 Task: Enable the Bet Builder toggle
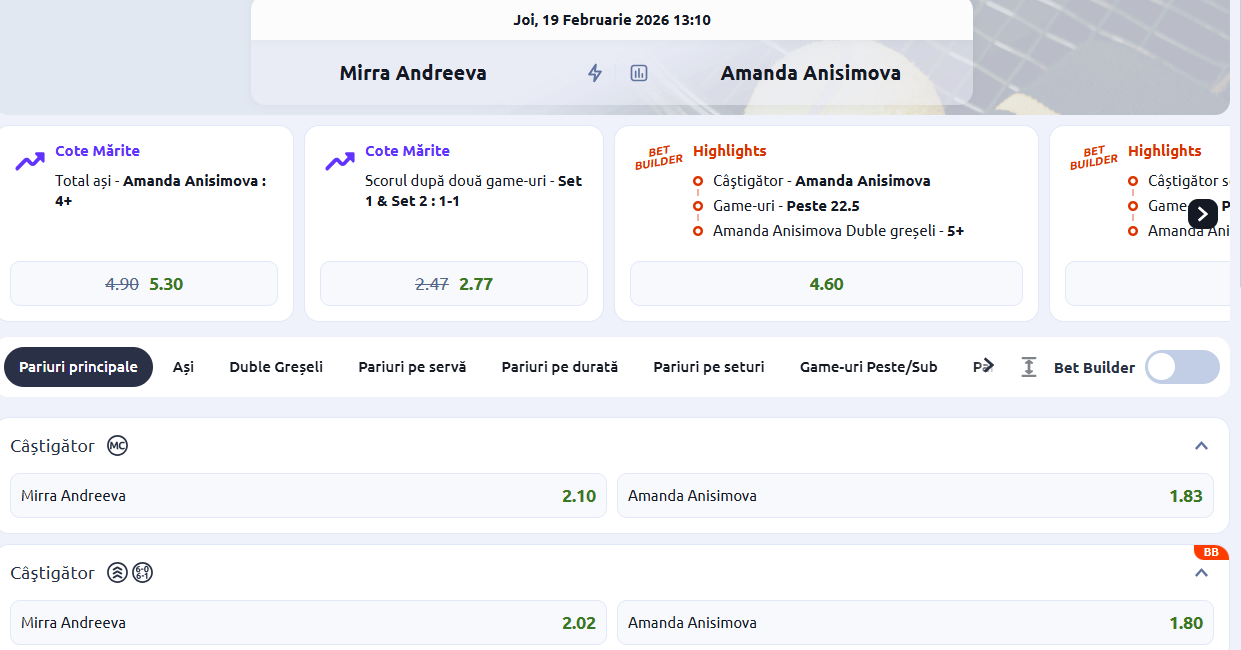tap(1182, 367)
